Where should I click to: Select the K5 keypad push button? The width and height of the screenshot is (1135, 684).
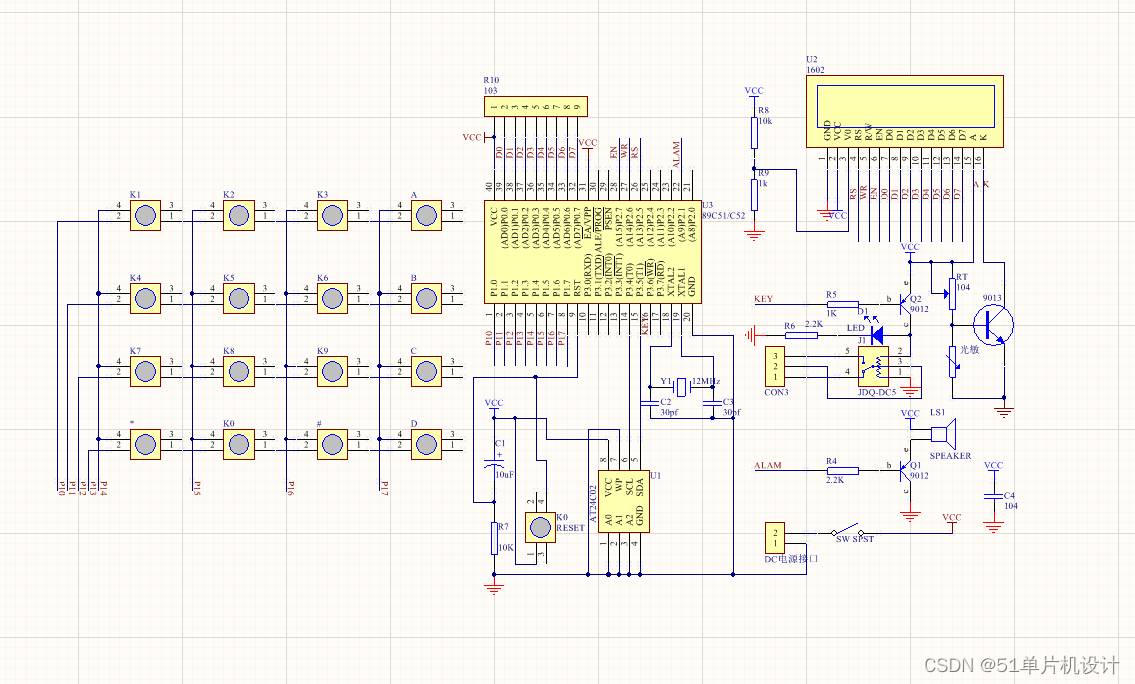[239, 298]
